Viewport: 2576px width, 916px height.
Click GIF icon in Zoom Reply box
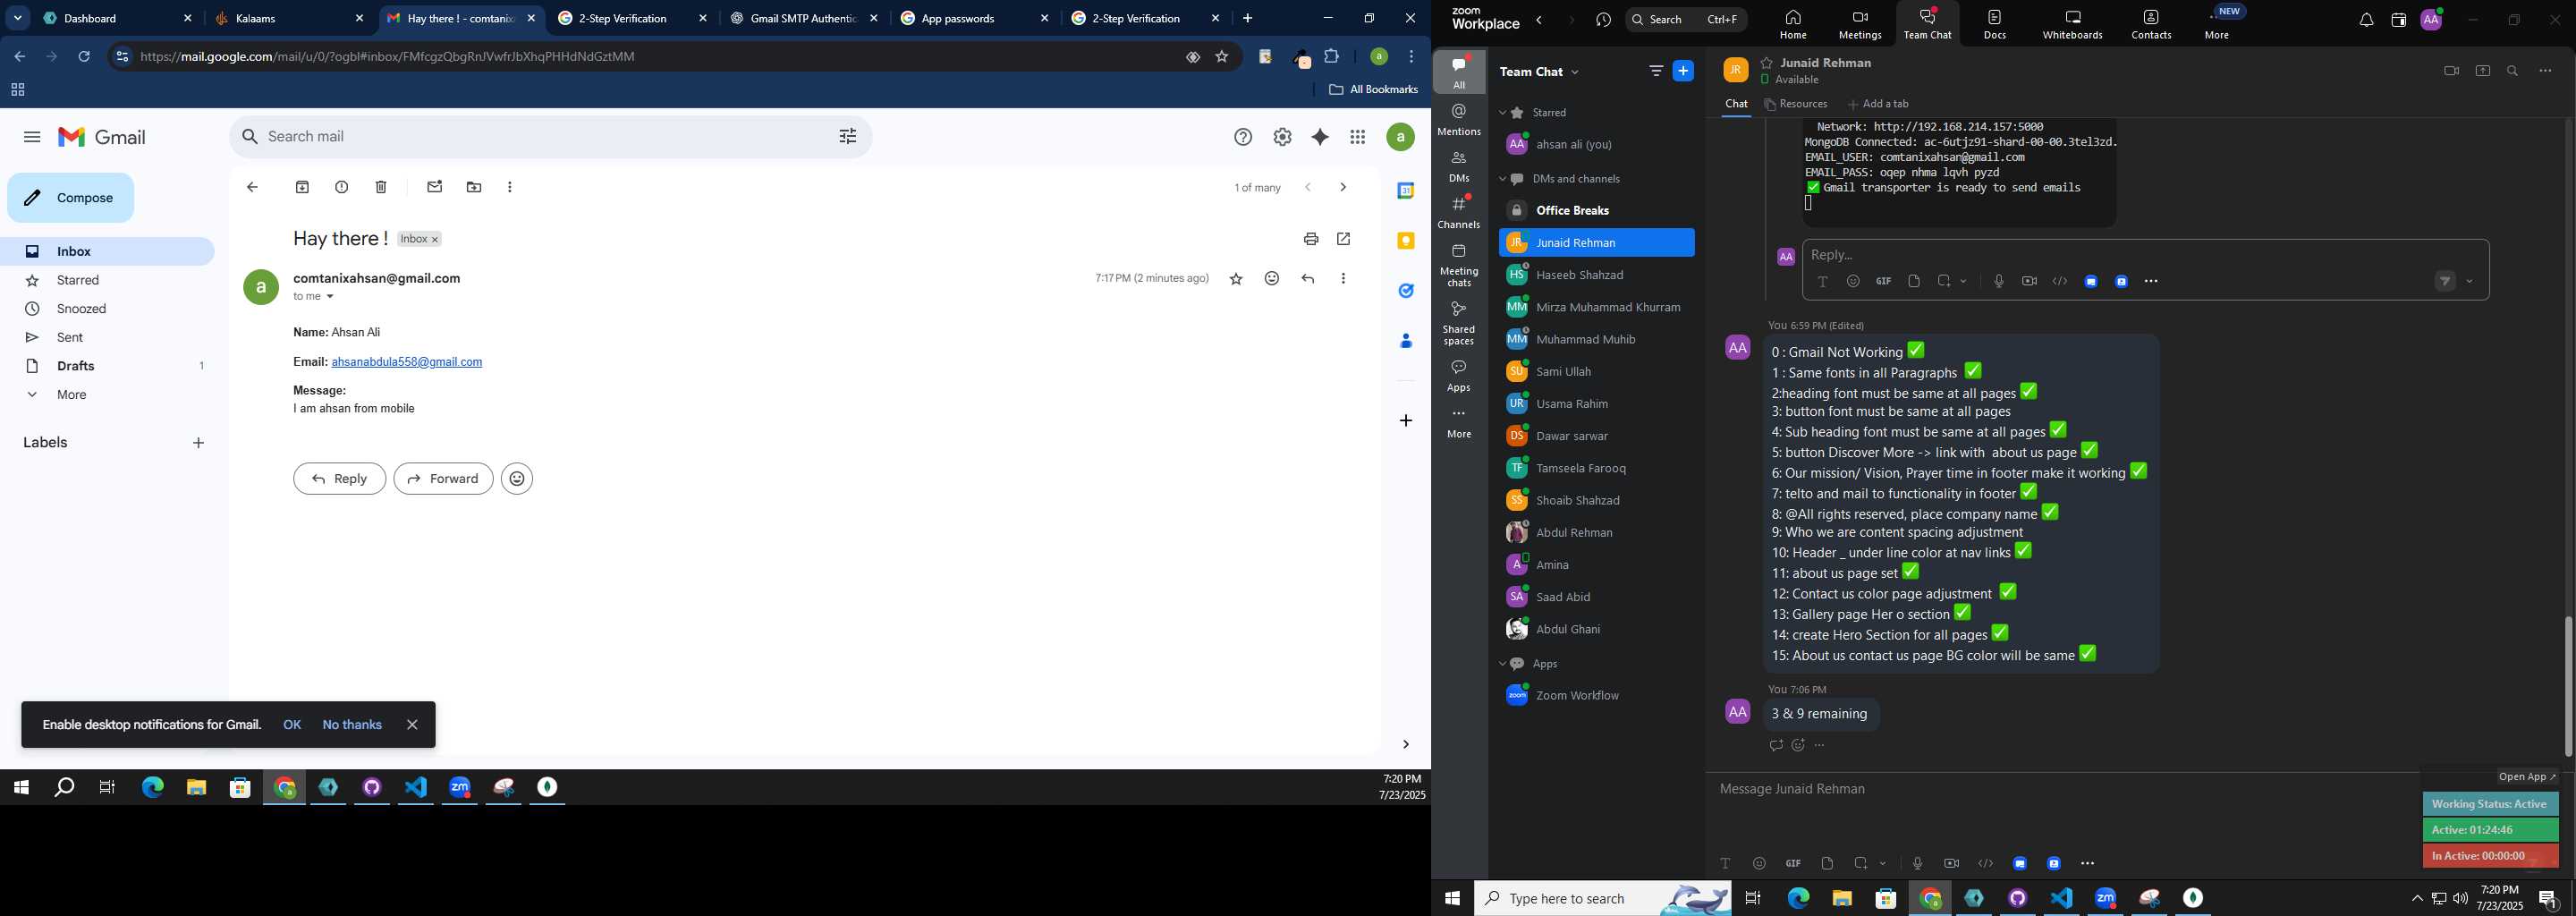tap(1883, 282)
